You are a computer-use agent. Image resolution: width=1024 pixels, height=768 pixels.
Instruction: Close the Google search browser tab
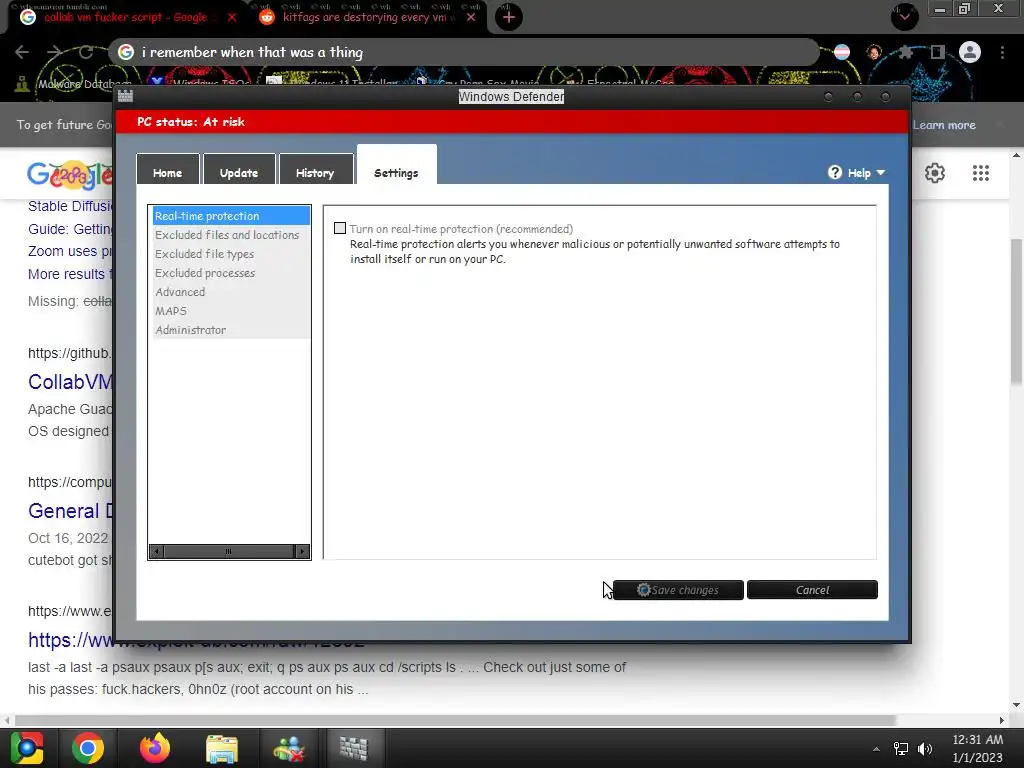click(232, 18)
